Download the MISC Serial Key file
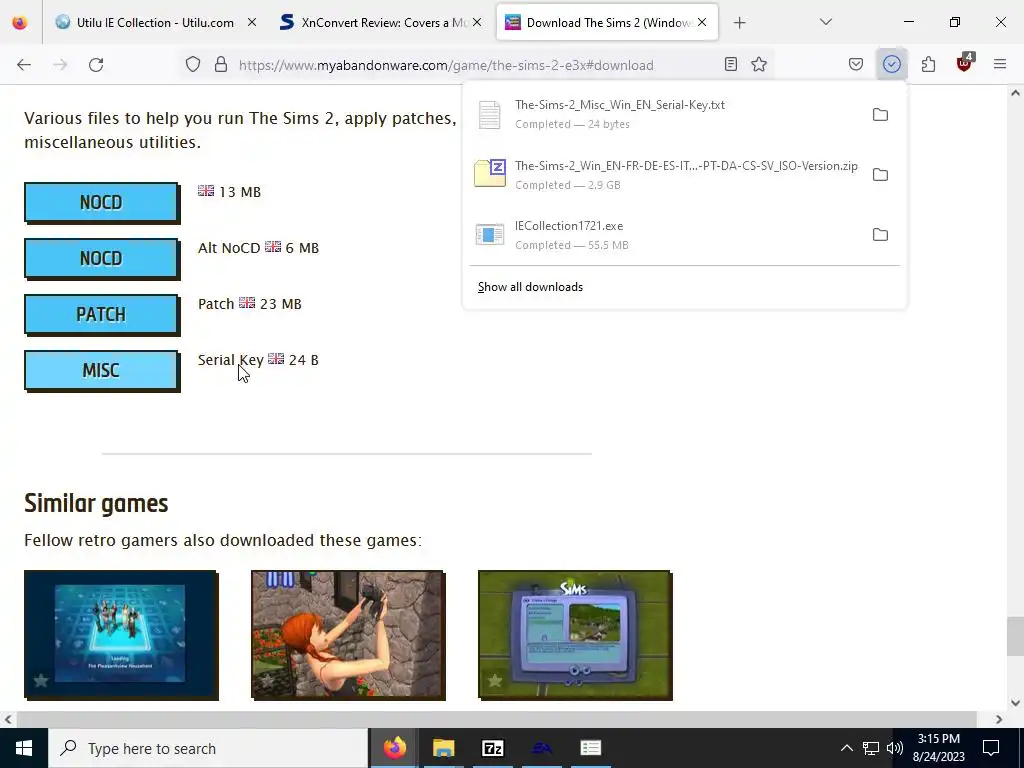1024x768 pixels. click(101, 371)
